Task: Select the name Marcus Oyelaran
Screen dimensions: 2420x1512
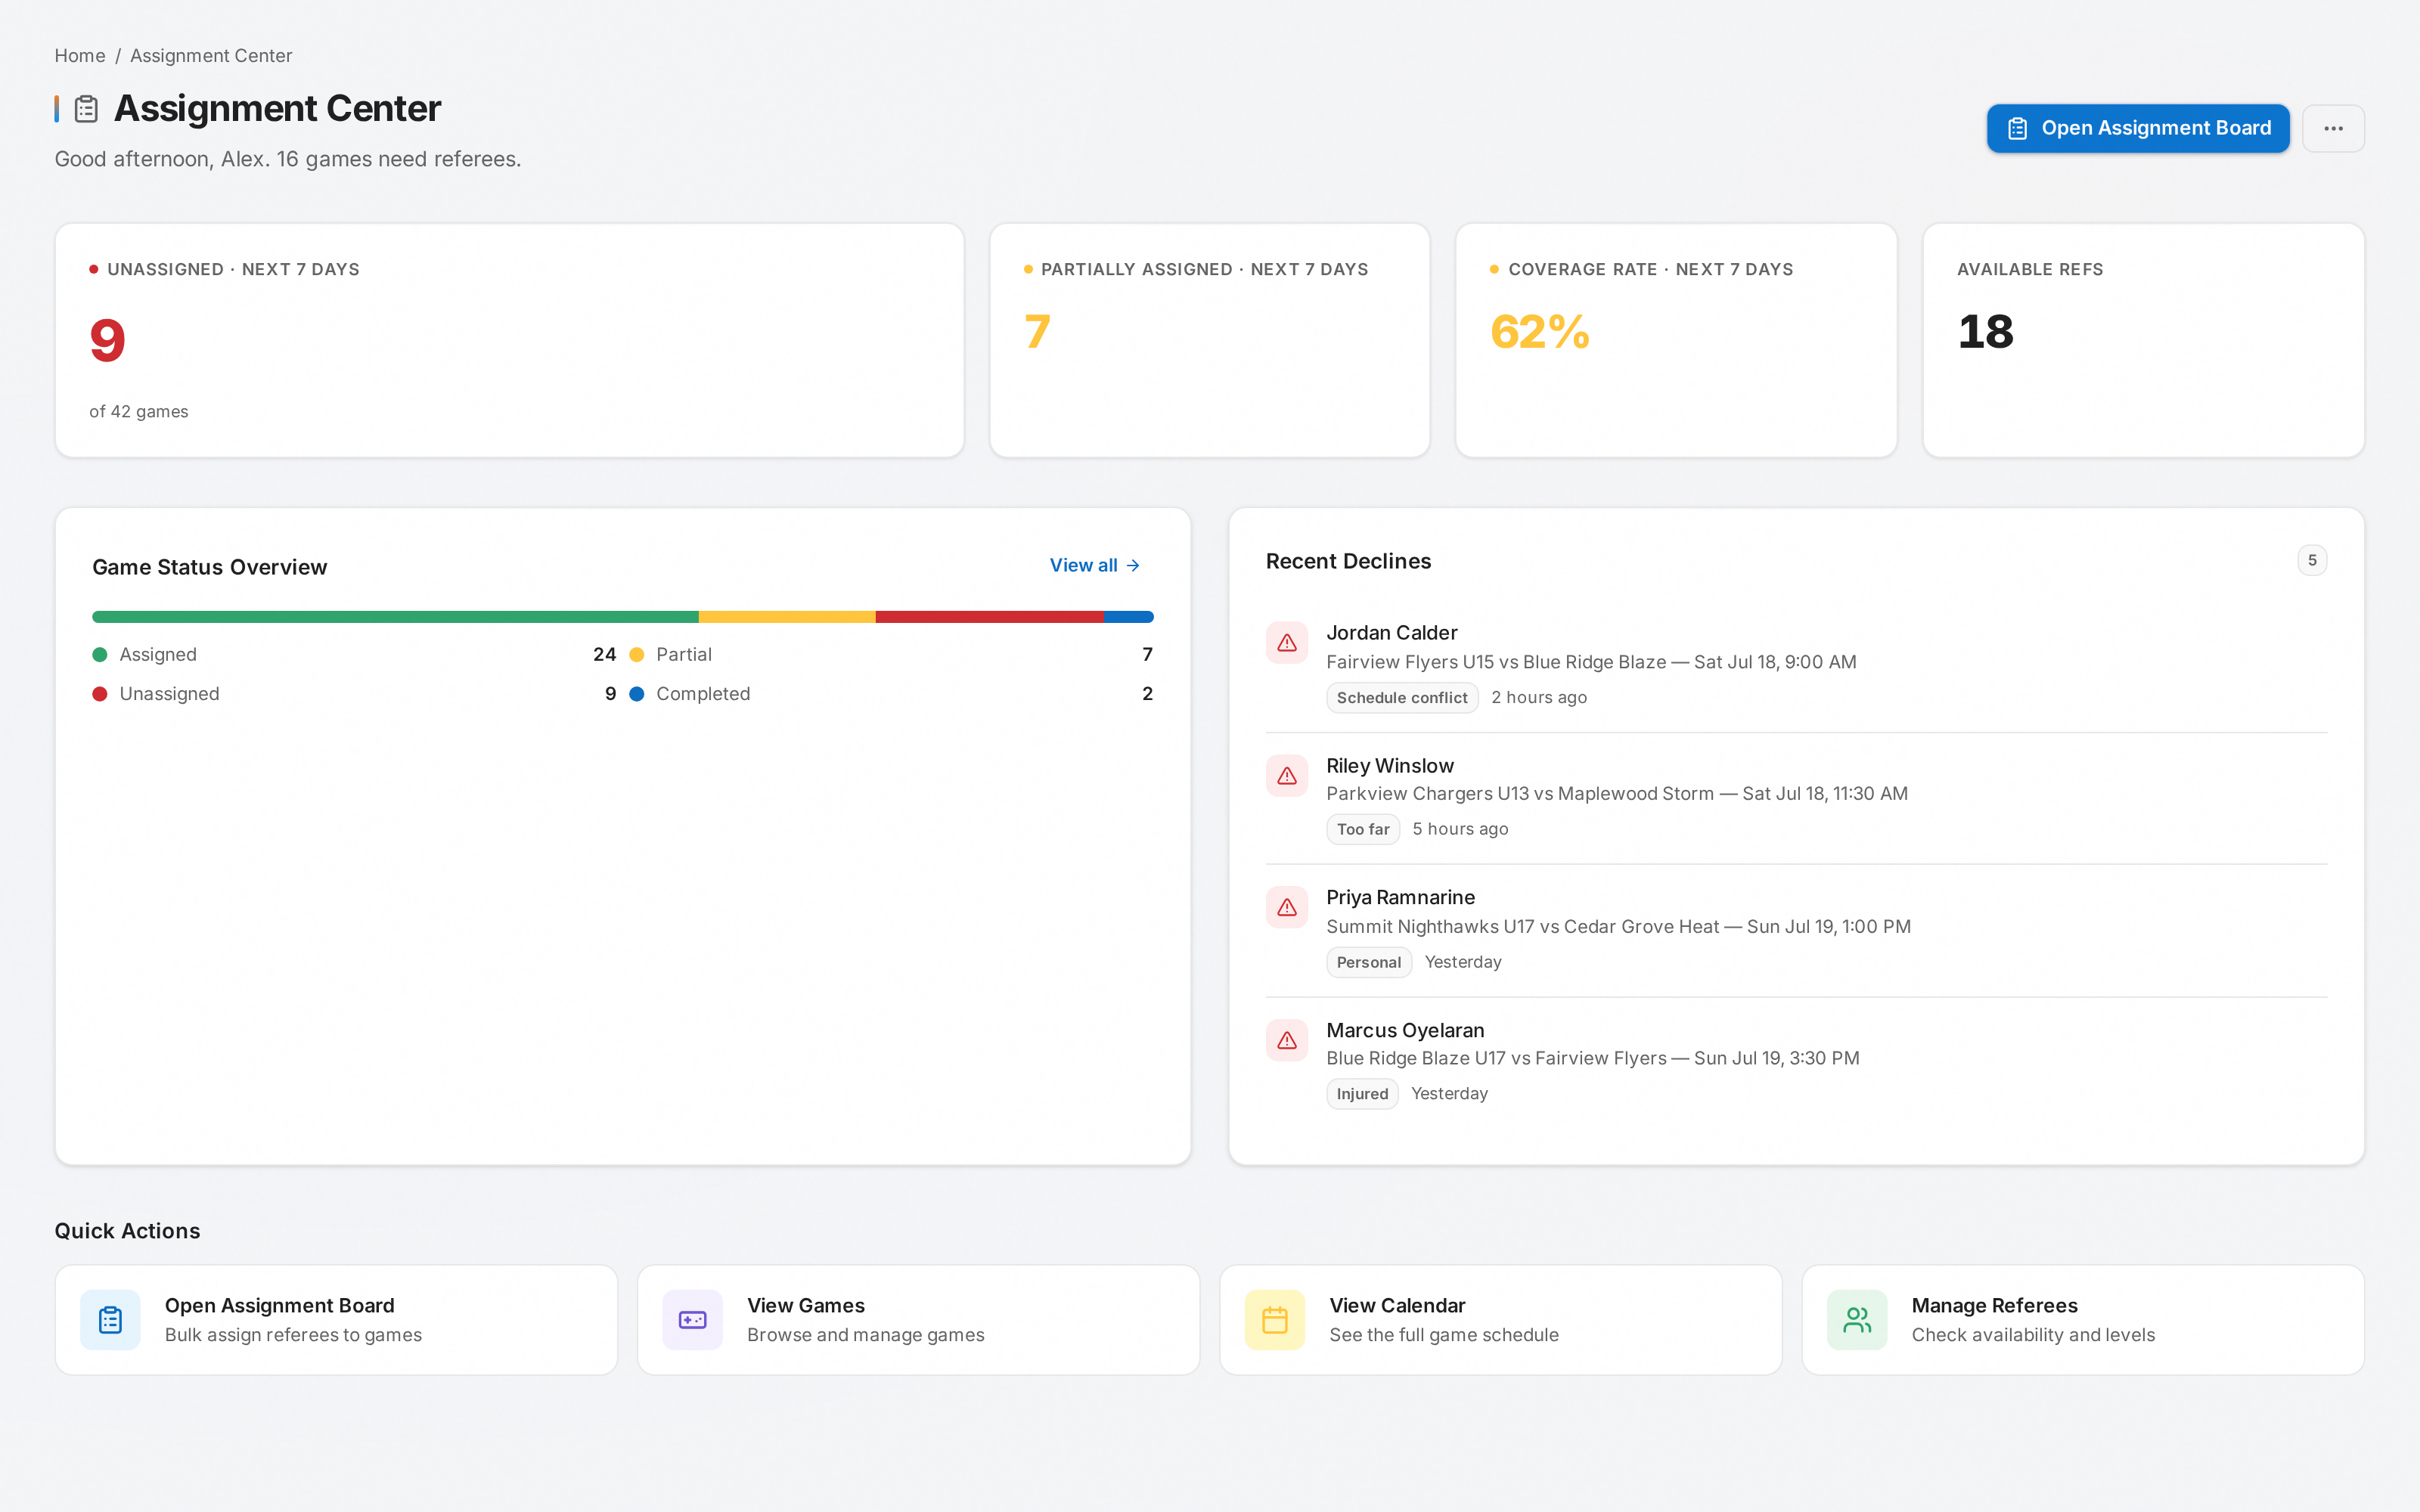Action: [x=1405, y=1030]
